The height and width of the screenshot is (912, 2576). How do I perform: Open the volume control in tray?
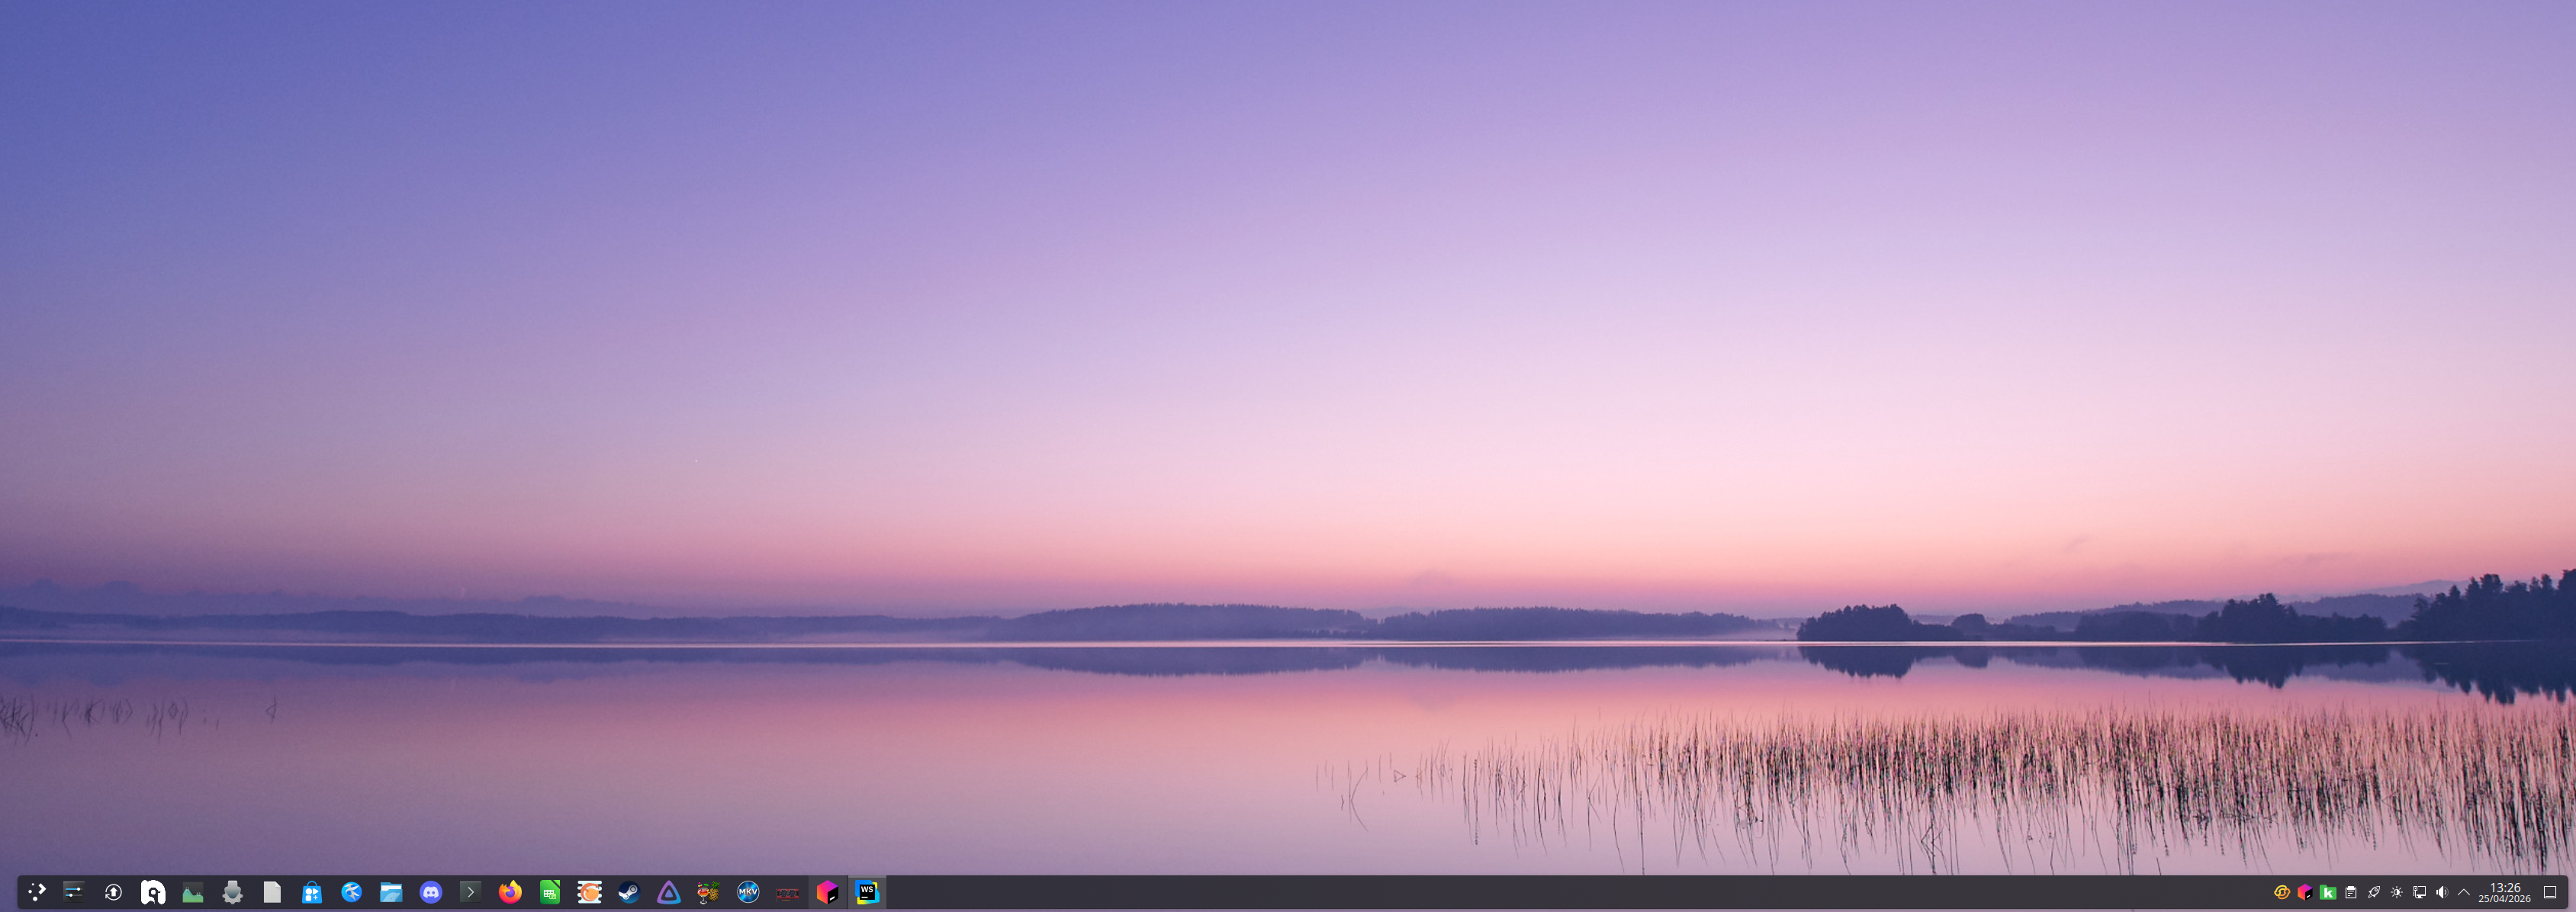click(x=2441, y=892)
